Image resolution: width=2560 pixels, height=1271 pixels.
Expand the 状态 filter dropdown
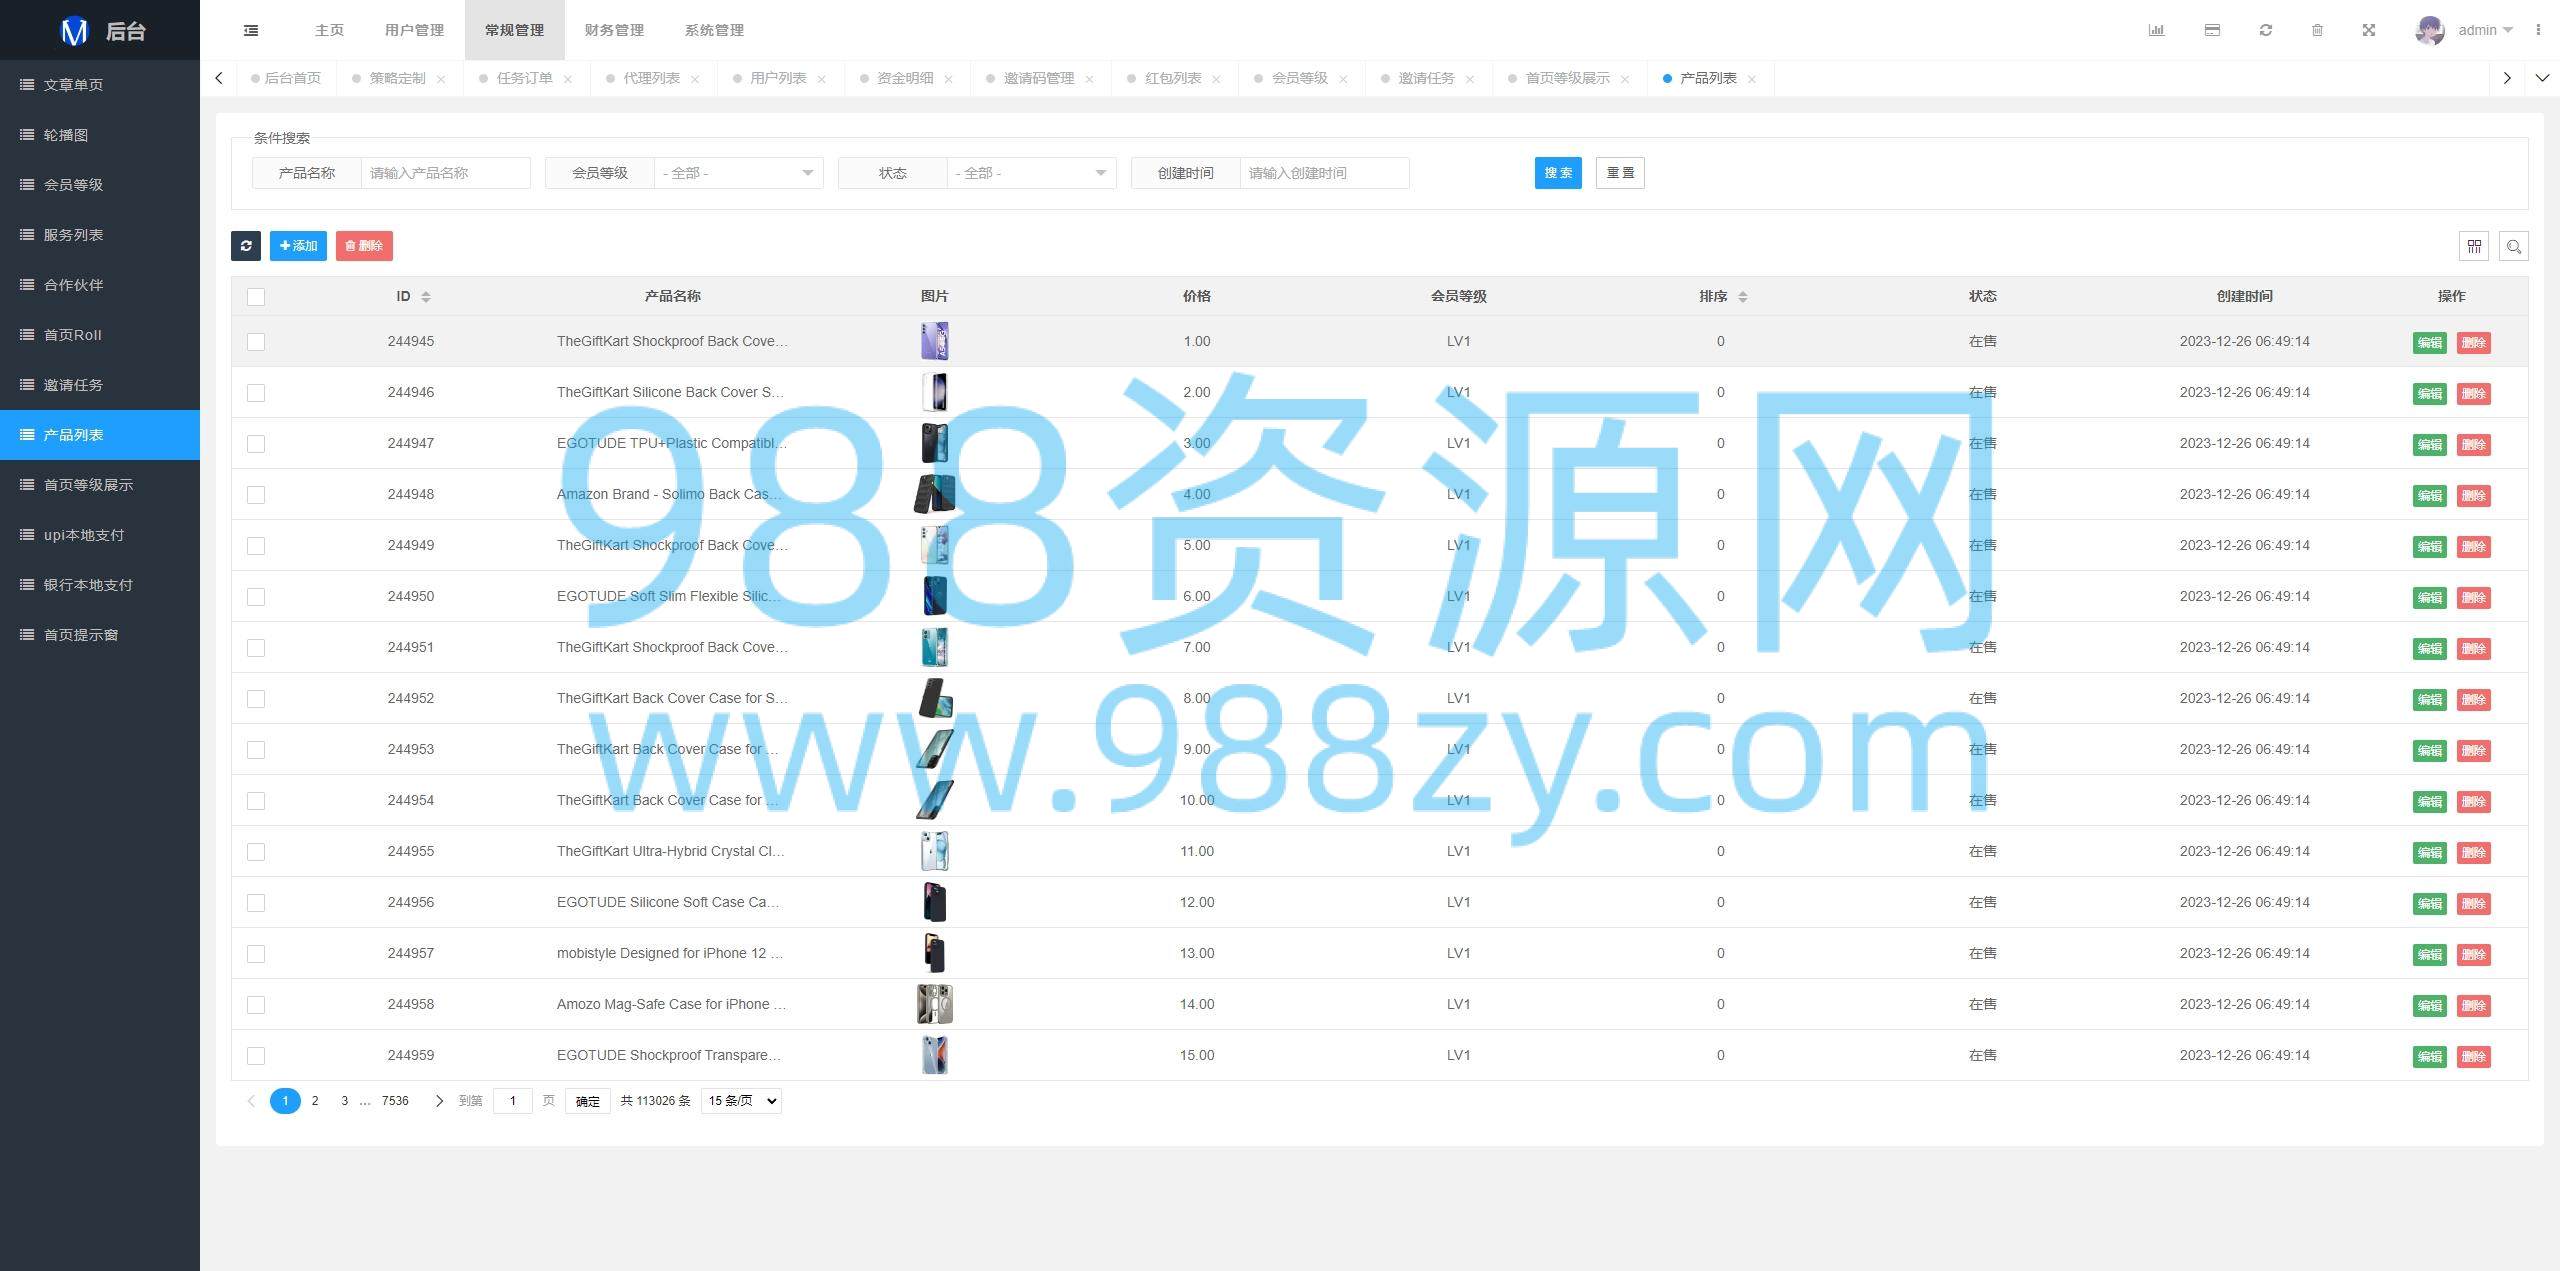point(1032,173)
